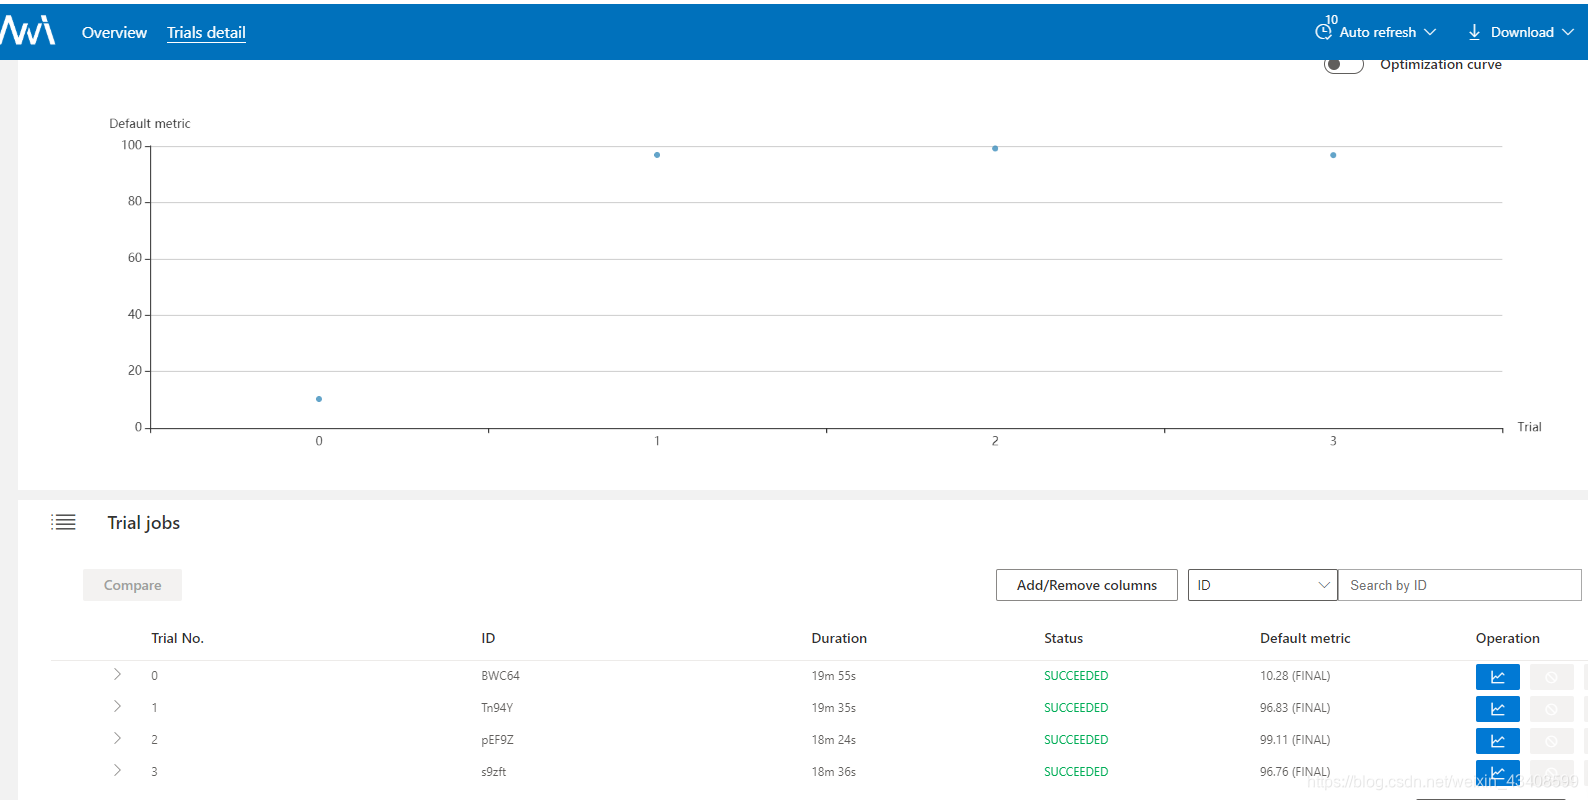Click the Trial jobs section heading

144,522
